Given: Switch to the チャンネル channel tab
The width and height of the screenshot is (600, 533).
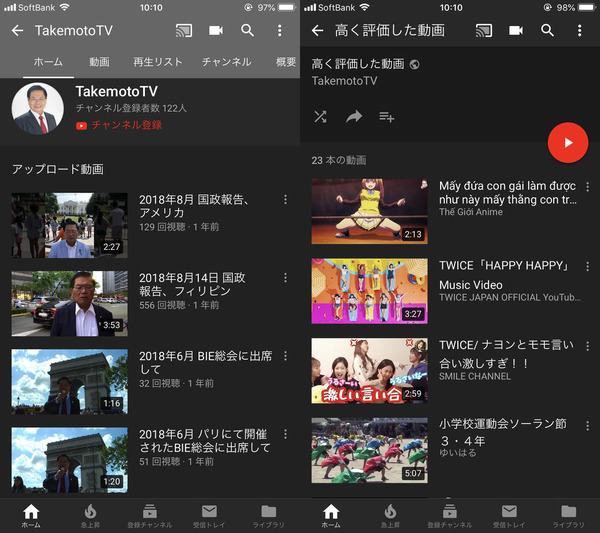Looking at the screenshot, I should point(227,62).
